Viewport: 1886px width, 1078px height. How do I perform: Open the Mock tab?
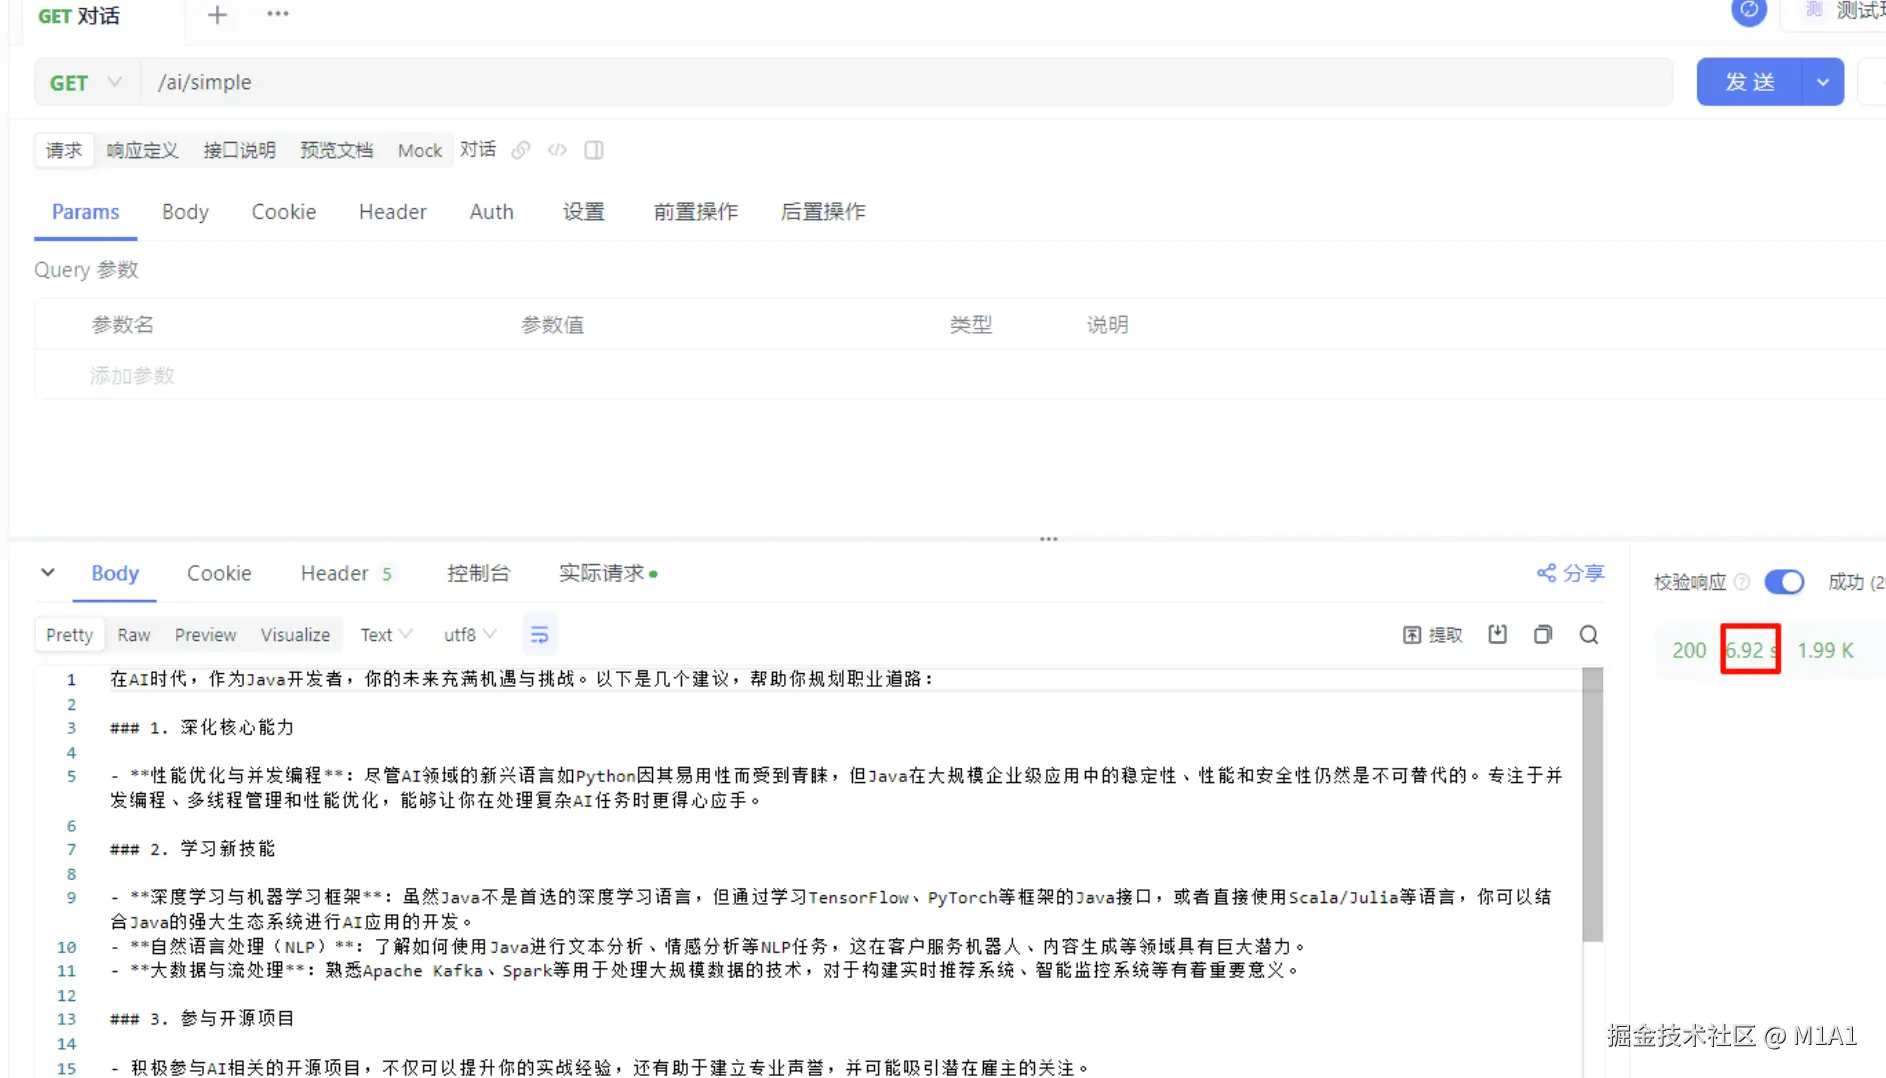[419, 150]
